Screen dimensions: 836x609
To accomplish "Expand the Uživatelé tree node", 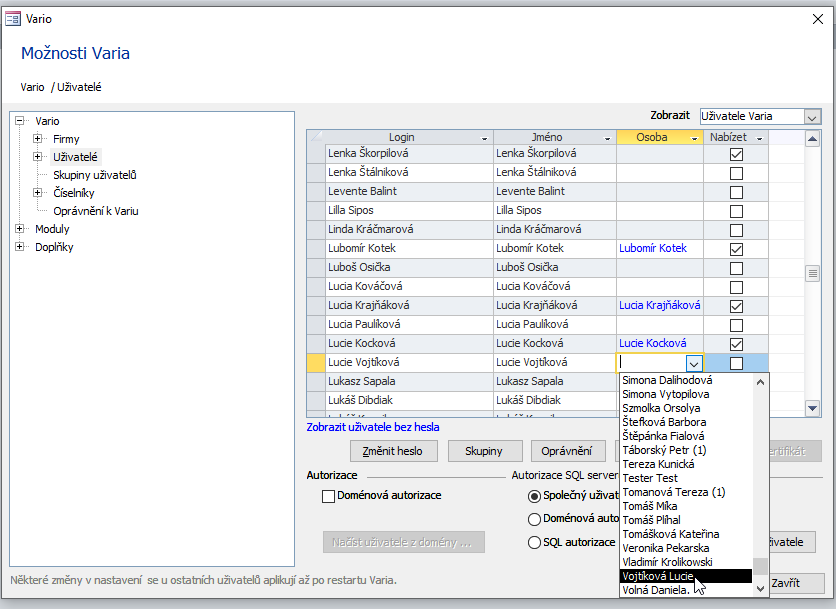I will point(37,157).
